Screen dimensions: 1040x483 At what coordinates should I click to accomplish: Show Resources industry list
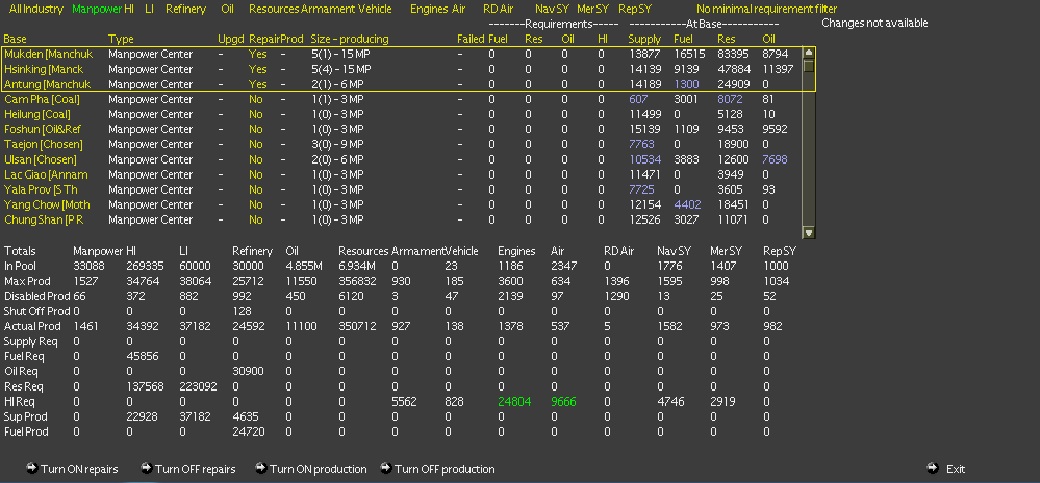[274, 9]
